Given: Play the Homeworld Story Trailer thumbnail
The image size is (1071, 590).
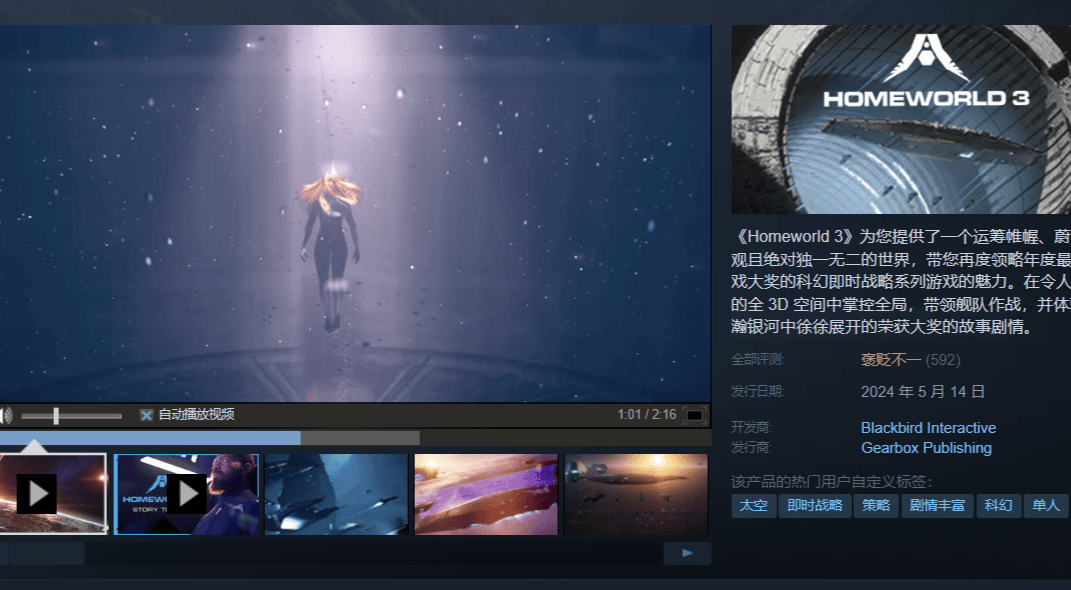Looking at the screenshot, I should 186,494.
